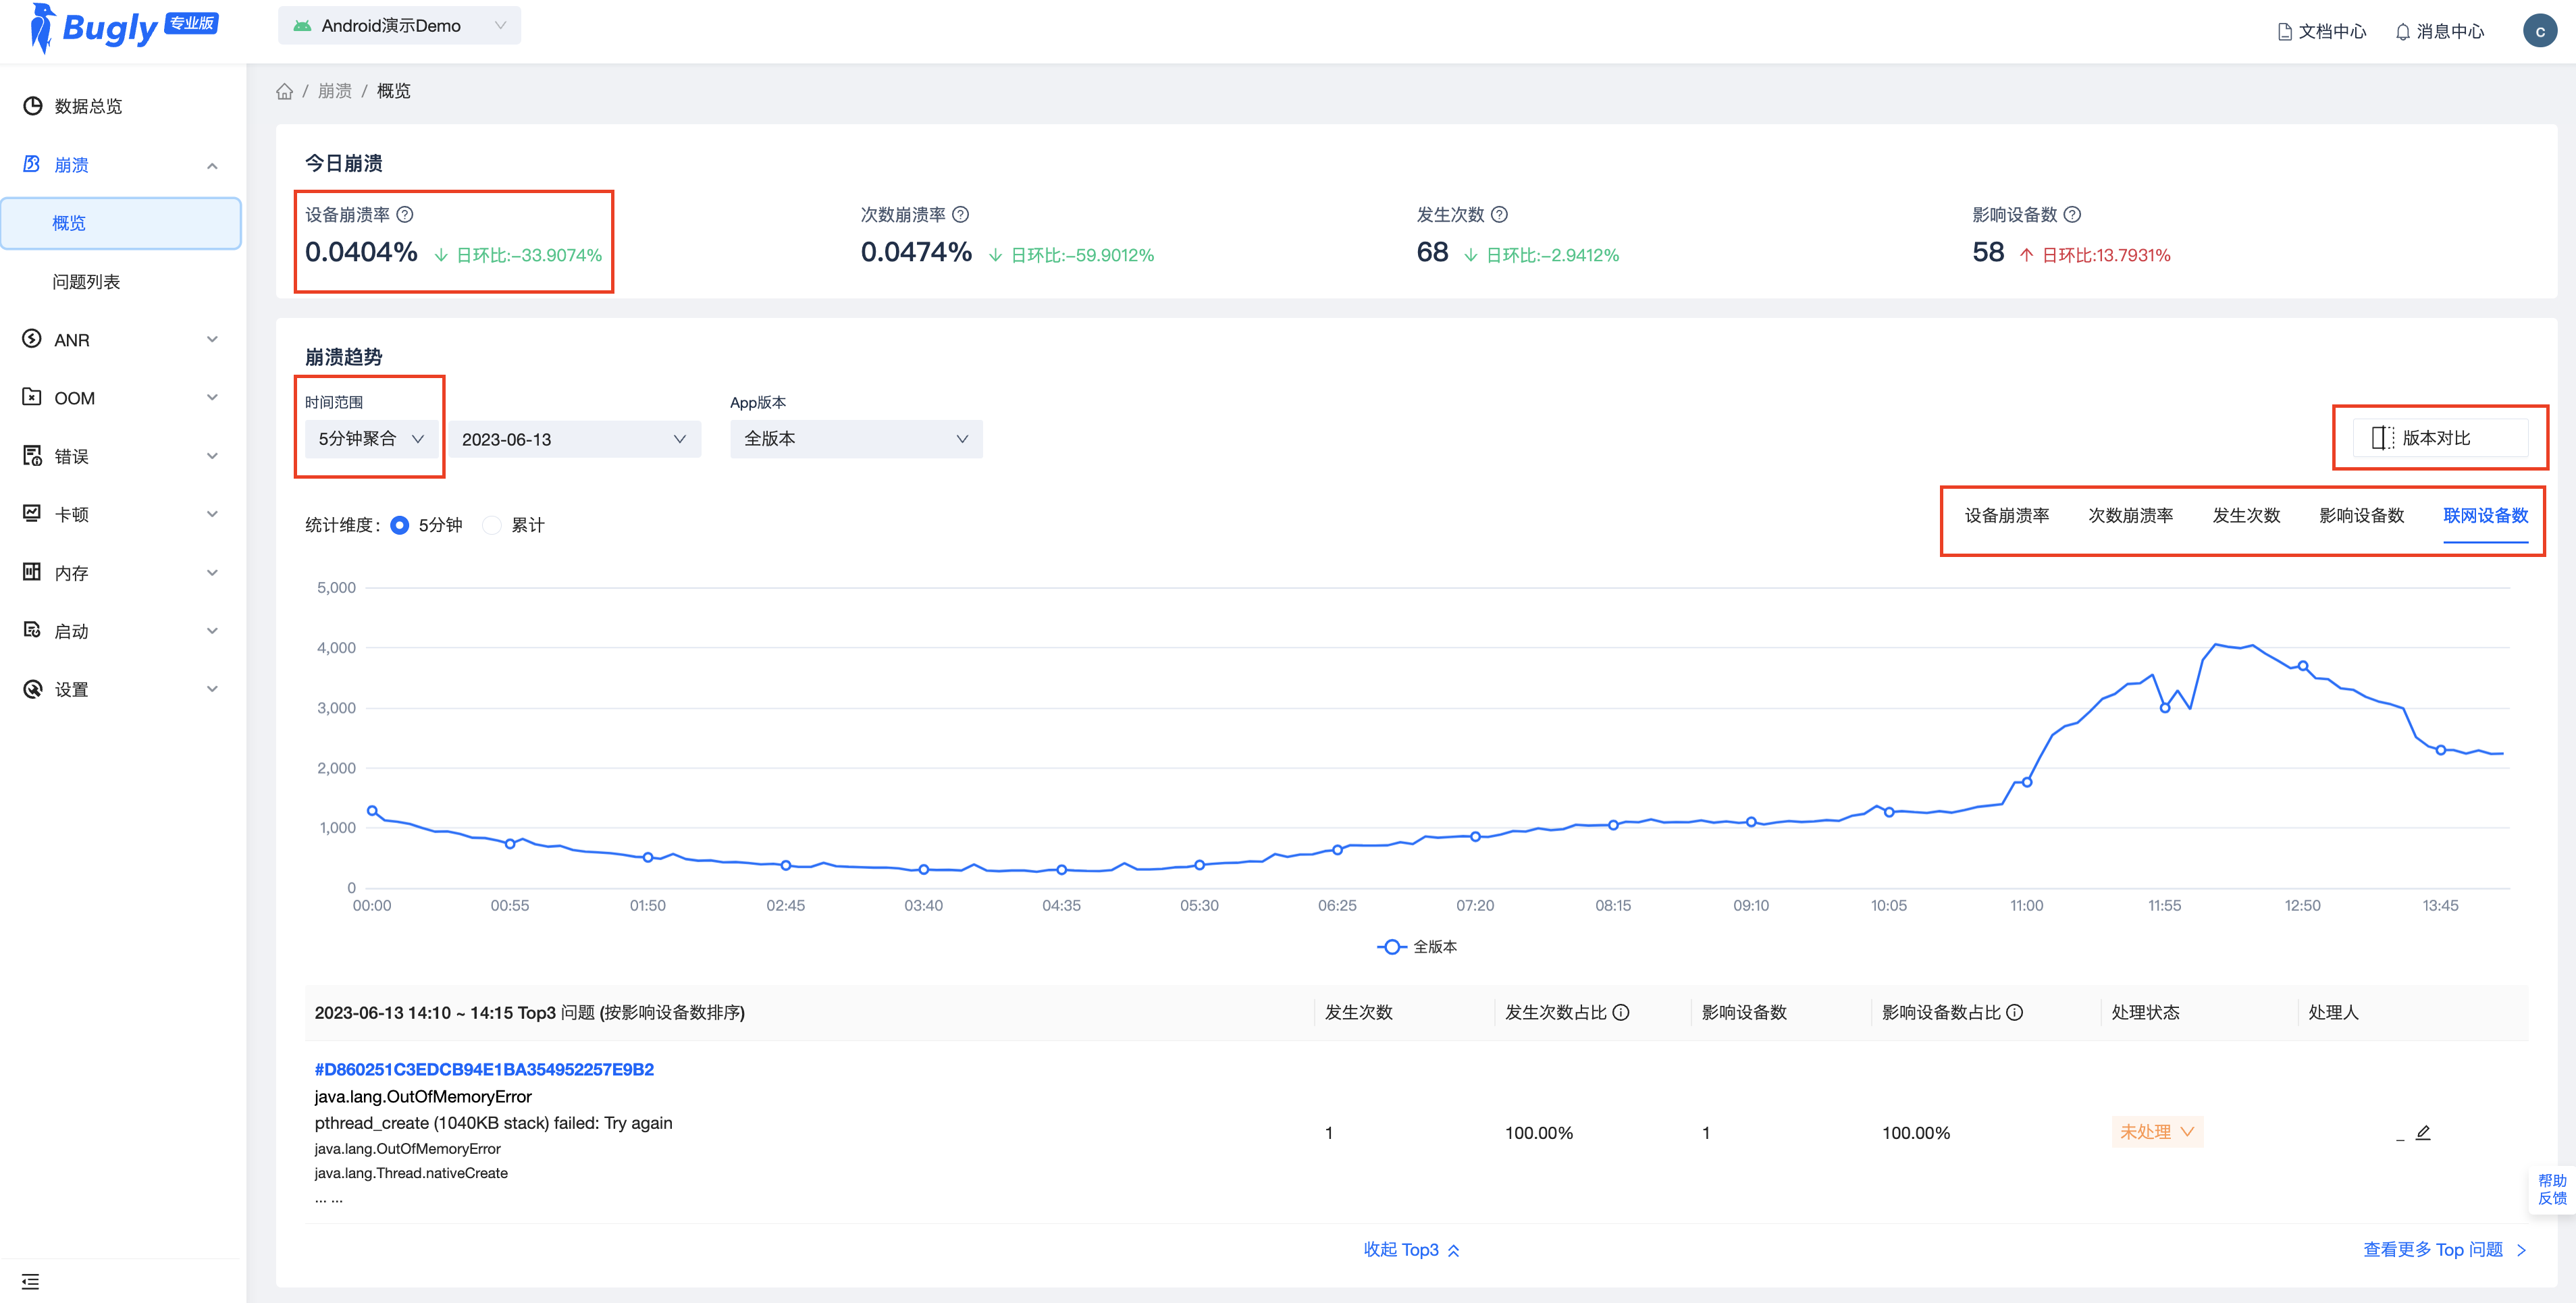Click chart data point at 00:00
This screenshot has height=1303, width=2576.
tap(372, 811)
